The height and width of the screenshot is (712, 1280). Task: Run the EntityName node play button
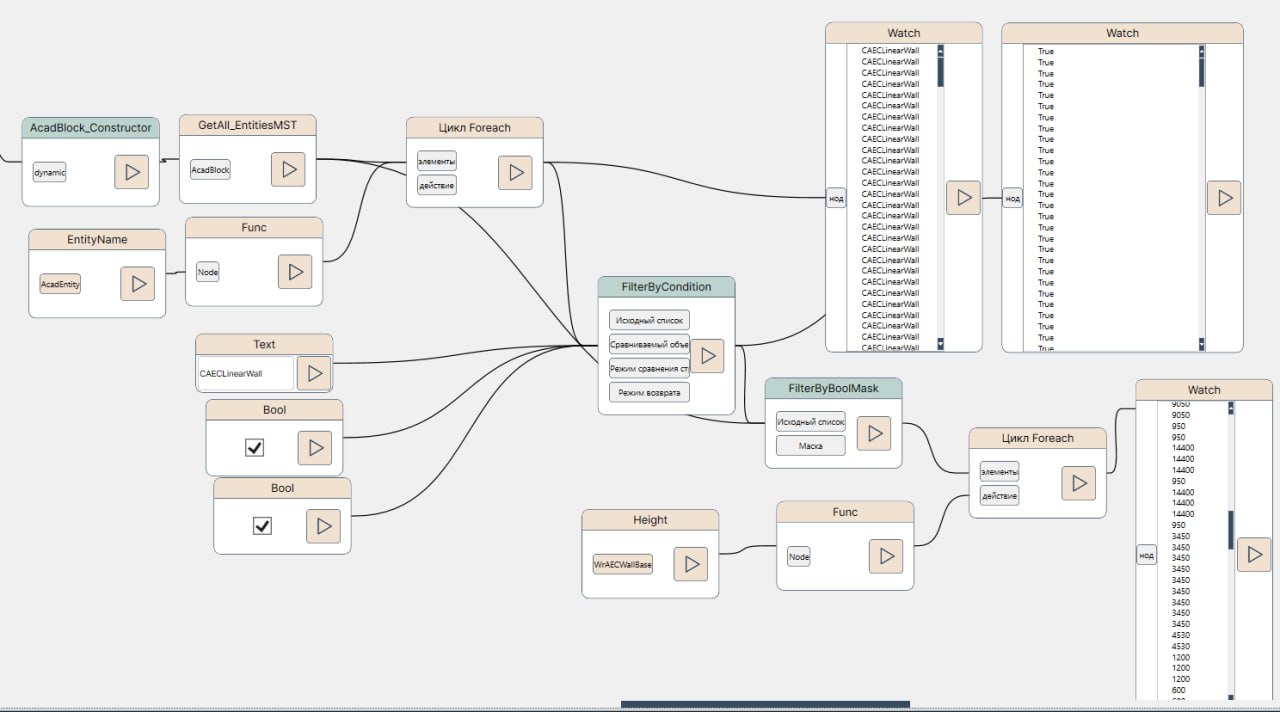click(x=137, y=284)
